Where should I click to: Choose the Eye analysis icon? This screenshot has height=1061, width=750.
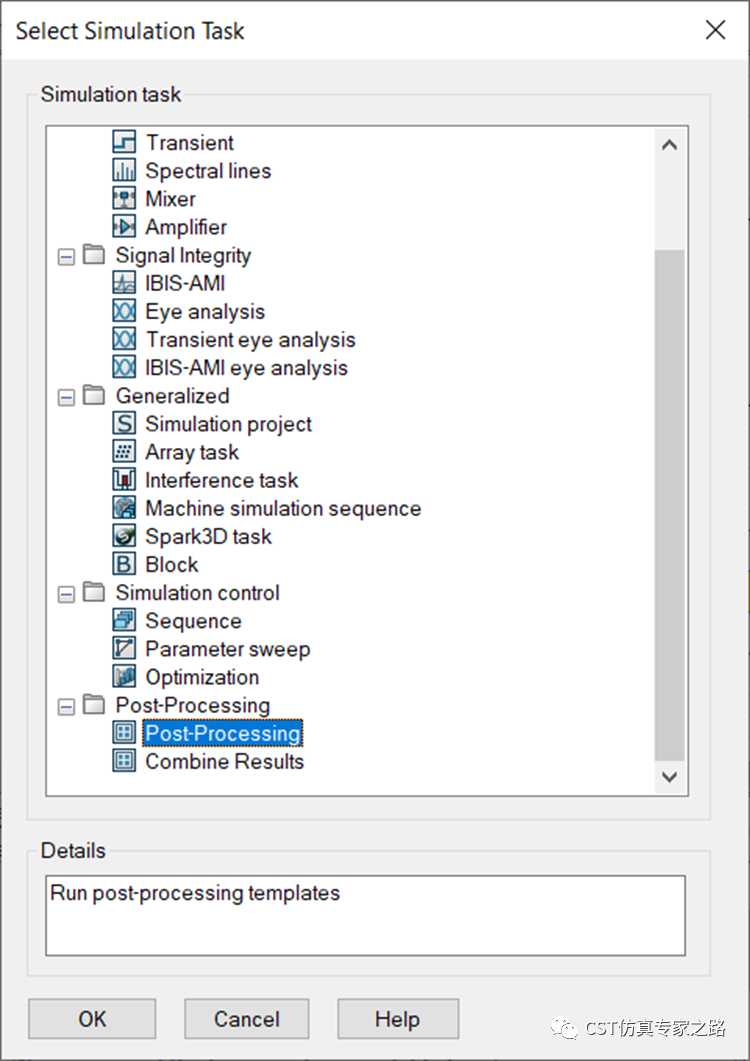pyautogui.click(x=124, y=311)
